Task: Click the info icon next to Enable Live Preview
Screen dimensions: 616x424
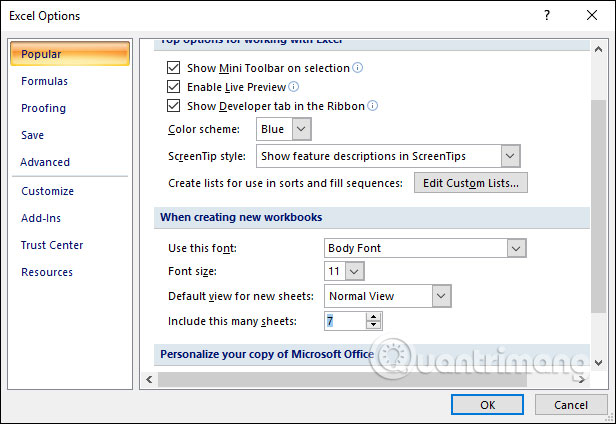Action: coord(293,86)
